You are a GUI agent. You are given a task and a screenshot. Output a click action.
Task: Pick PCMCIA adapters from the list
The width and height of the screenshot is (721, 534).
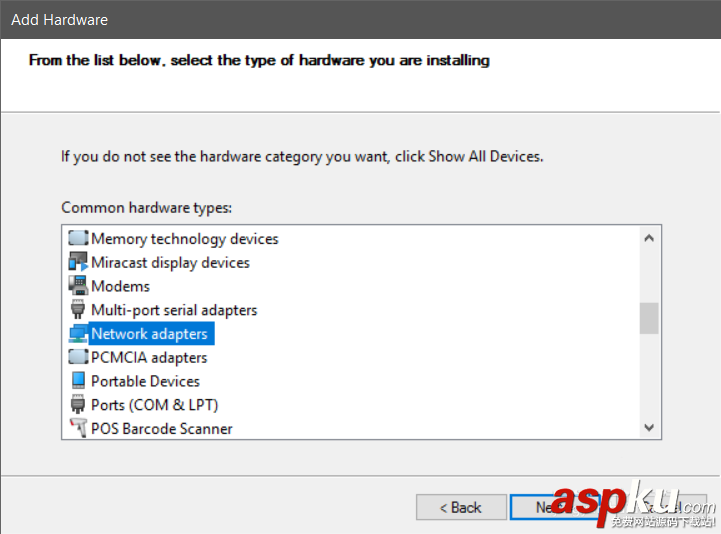tap(149, 357)
